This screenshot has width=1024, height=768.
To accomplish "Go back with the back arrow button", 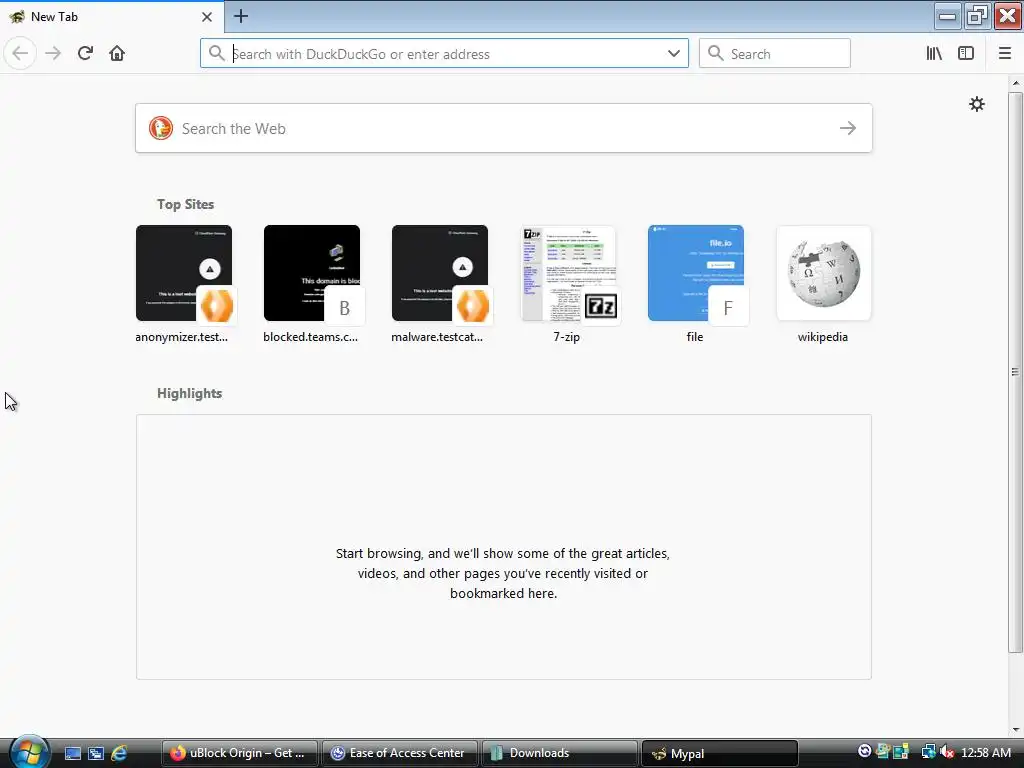I will [x=20, y=54].
